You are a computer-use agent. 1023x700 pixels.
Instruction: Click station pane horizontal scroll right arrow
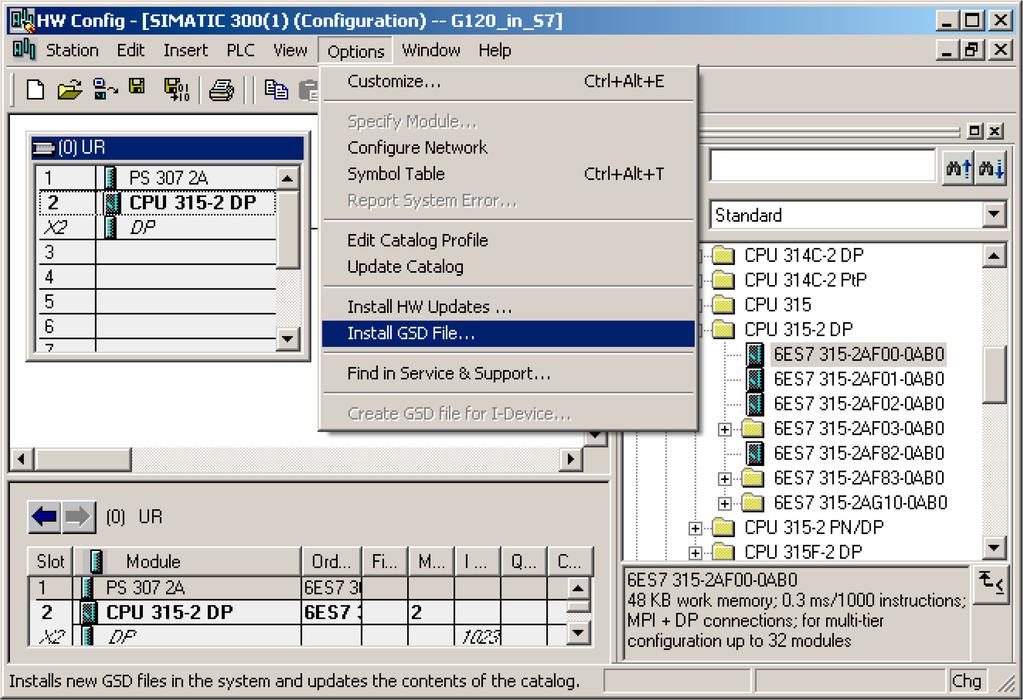pos(571,459)
